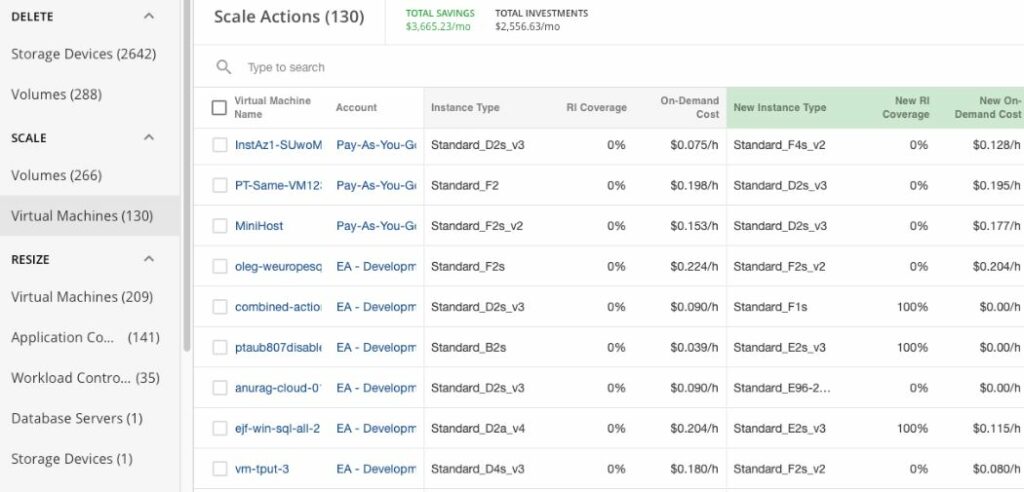Click the Standard_E96-2... new instance cell
The height and width of the screenshot is (492, 1024).
(x=782, y=388)
